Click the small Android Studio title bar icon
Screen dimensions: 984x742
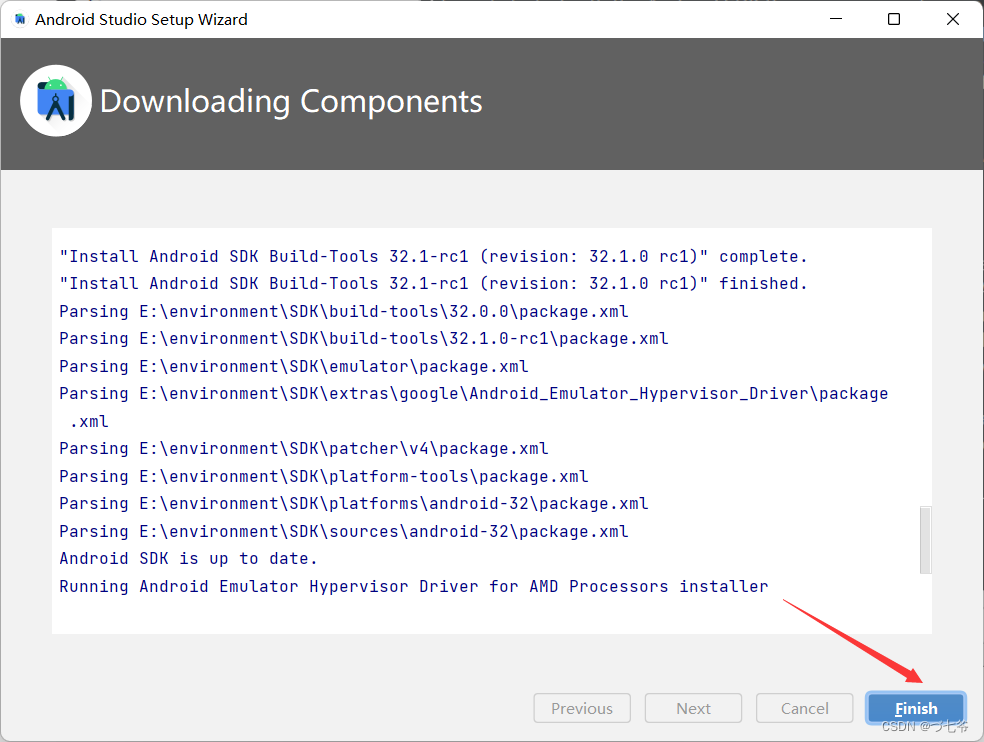point(20,19)
